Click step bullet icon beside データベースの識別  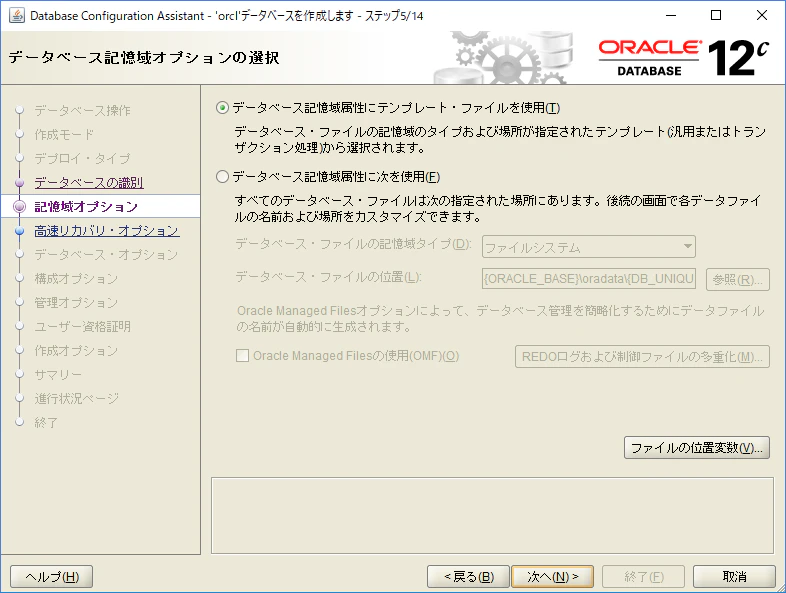tap(20, 182)
